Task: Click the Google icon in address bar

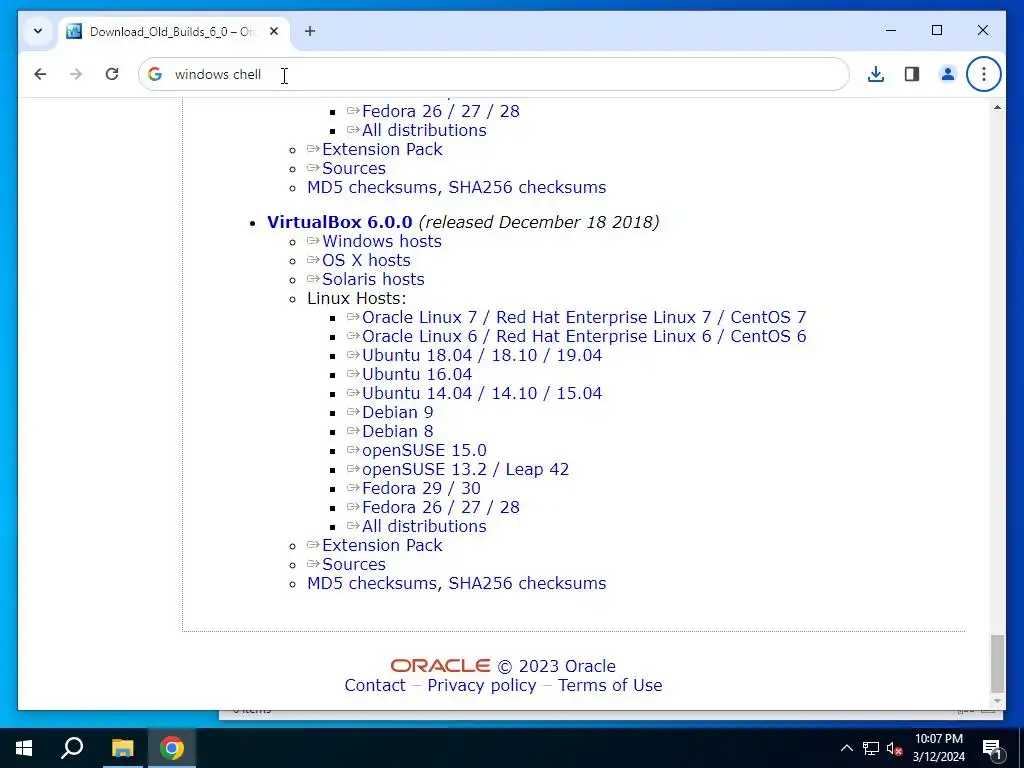Action: tap(155, 74)
